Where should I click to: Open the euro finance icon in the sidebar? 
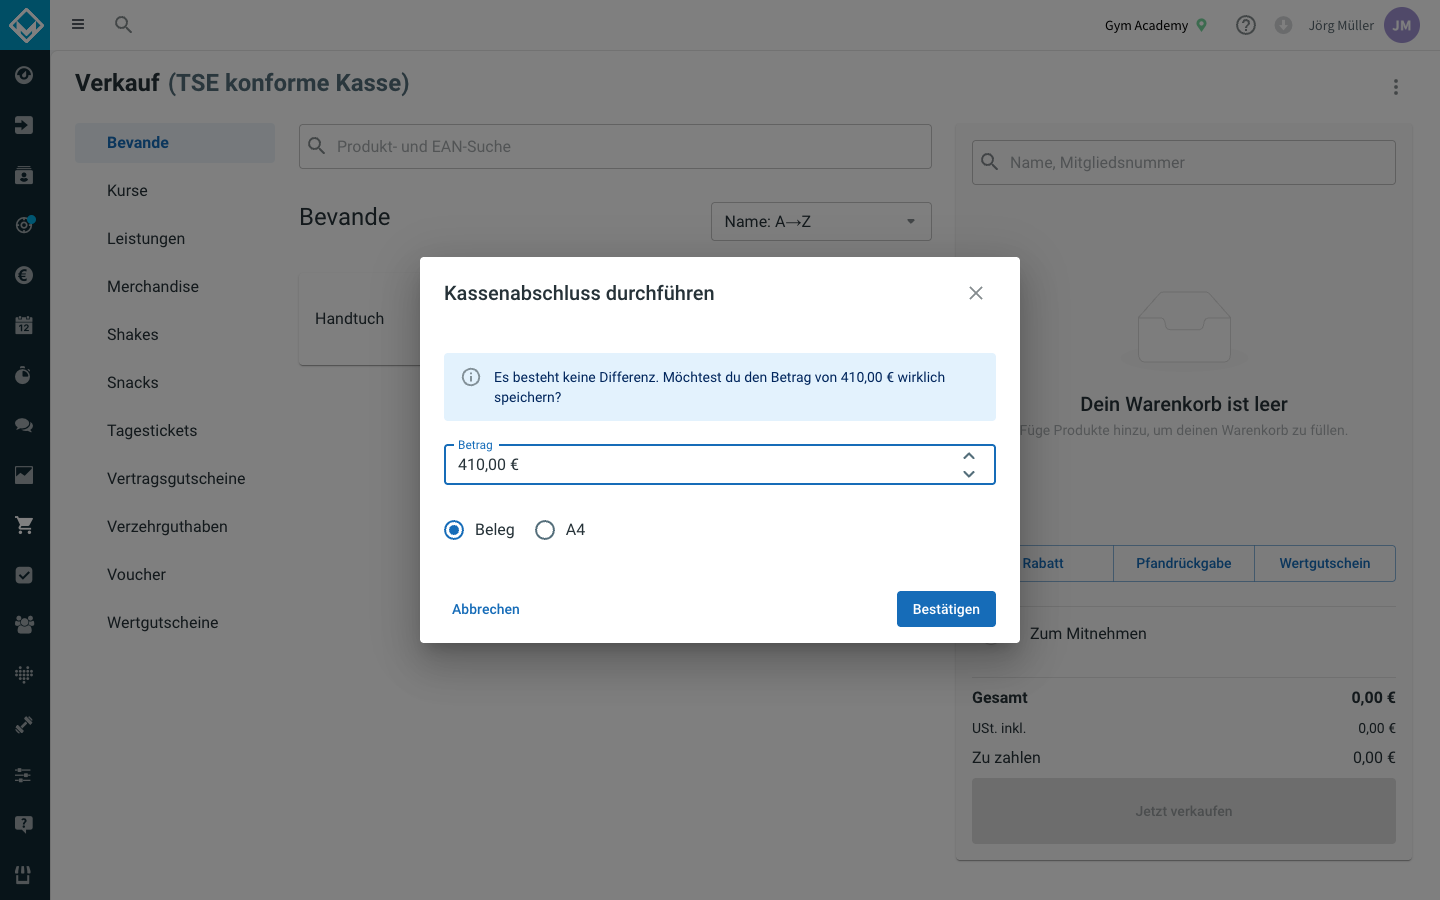[24, 275]
